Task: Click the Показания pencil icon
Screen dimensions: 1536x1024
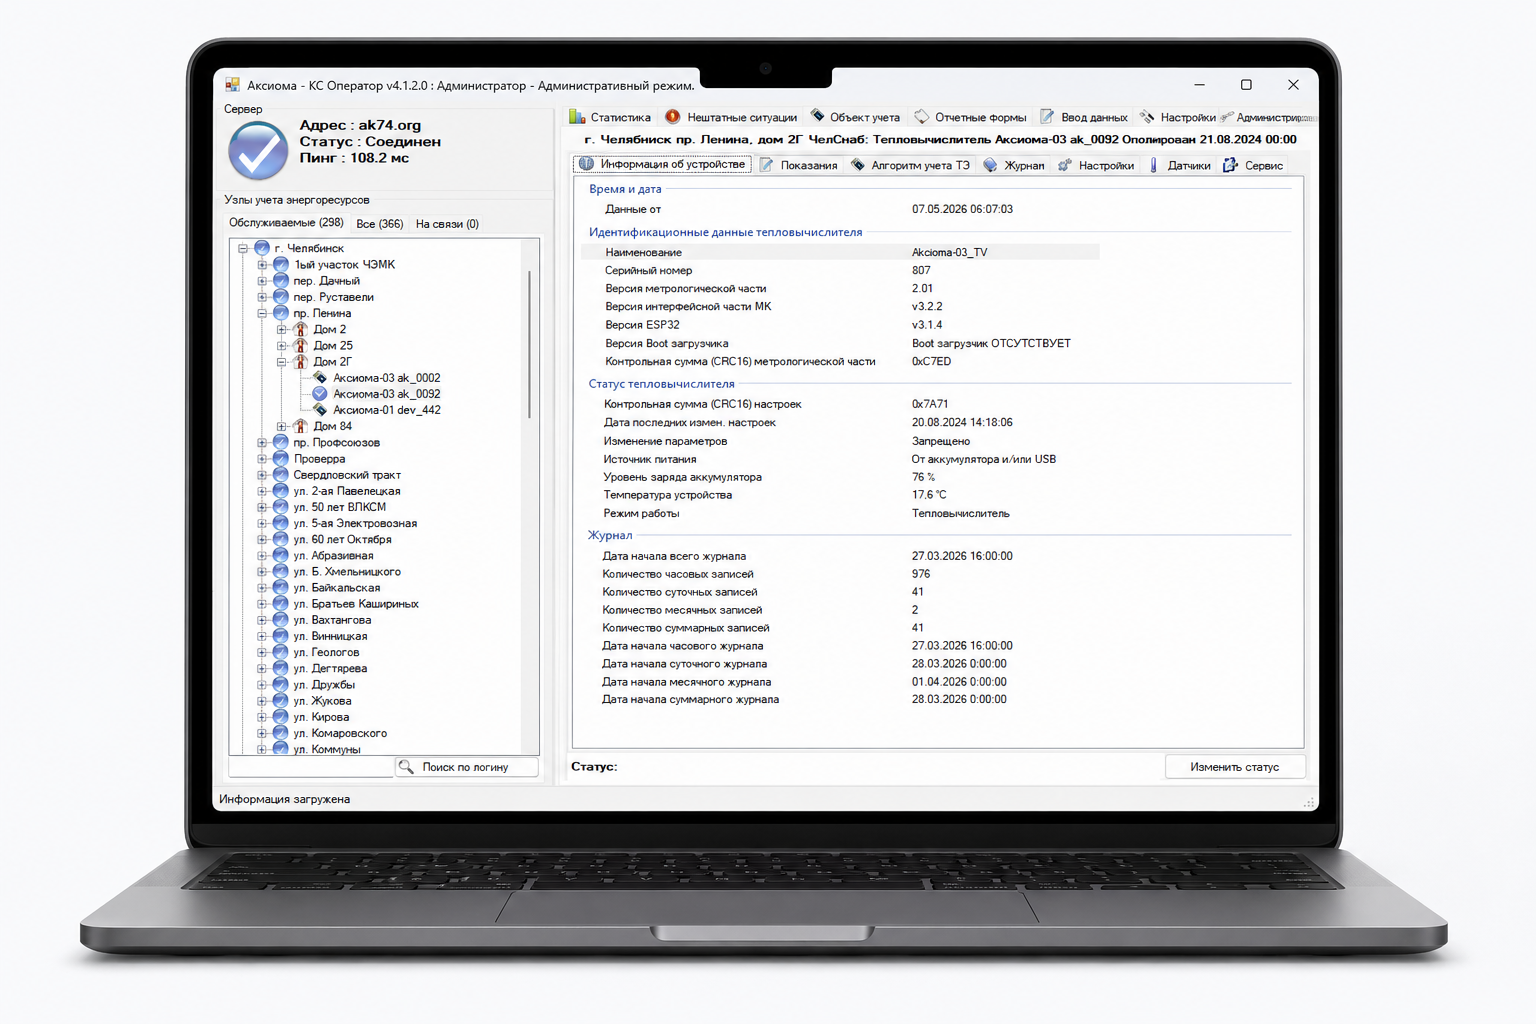Action: point(766,165)
